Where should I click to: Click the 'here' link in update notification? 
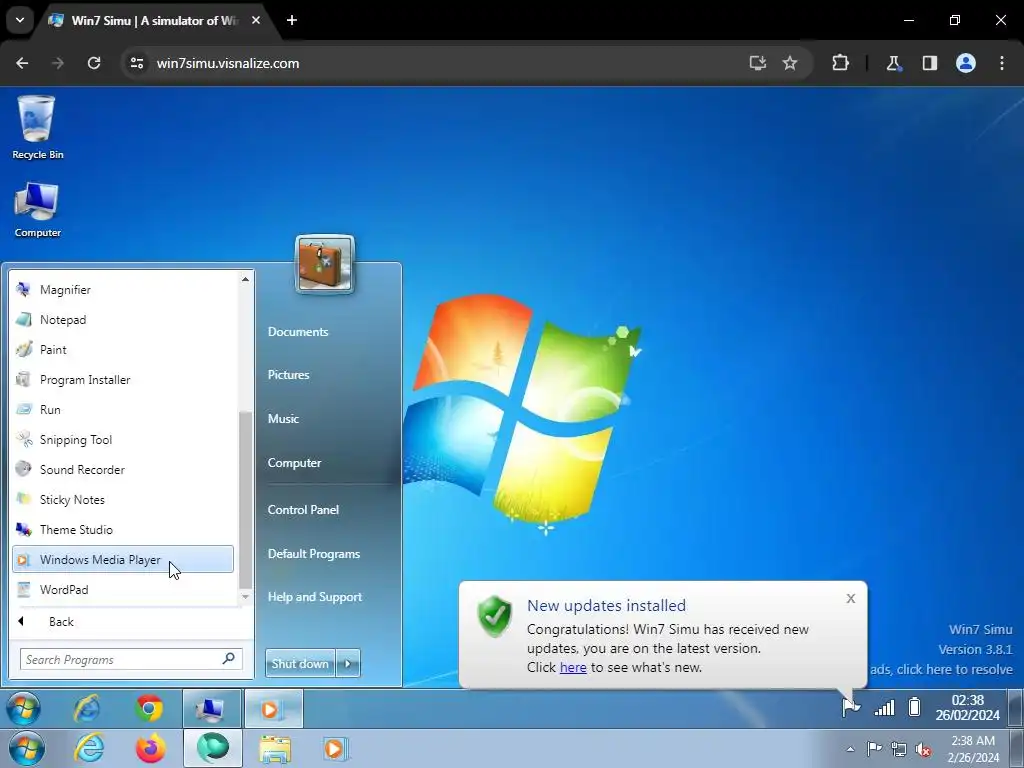point(573,667)
